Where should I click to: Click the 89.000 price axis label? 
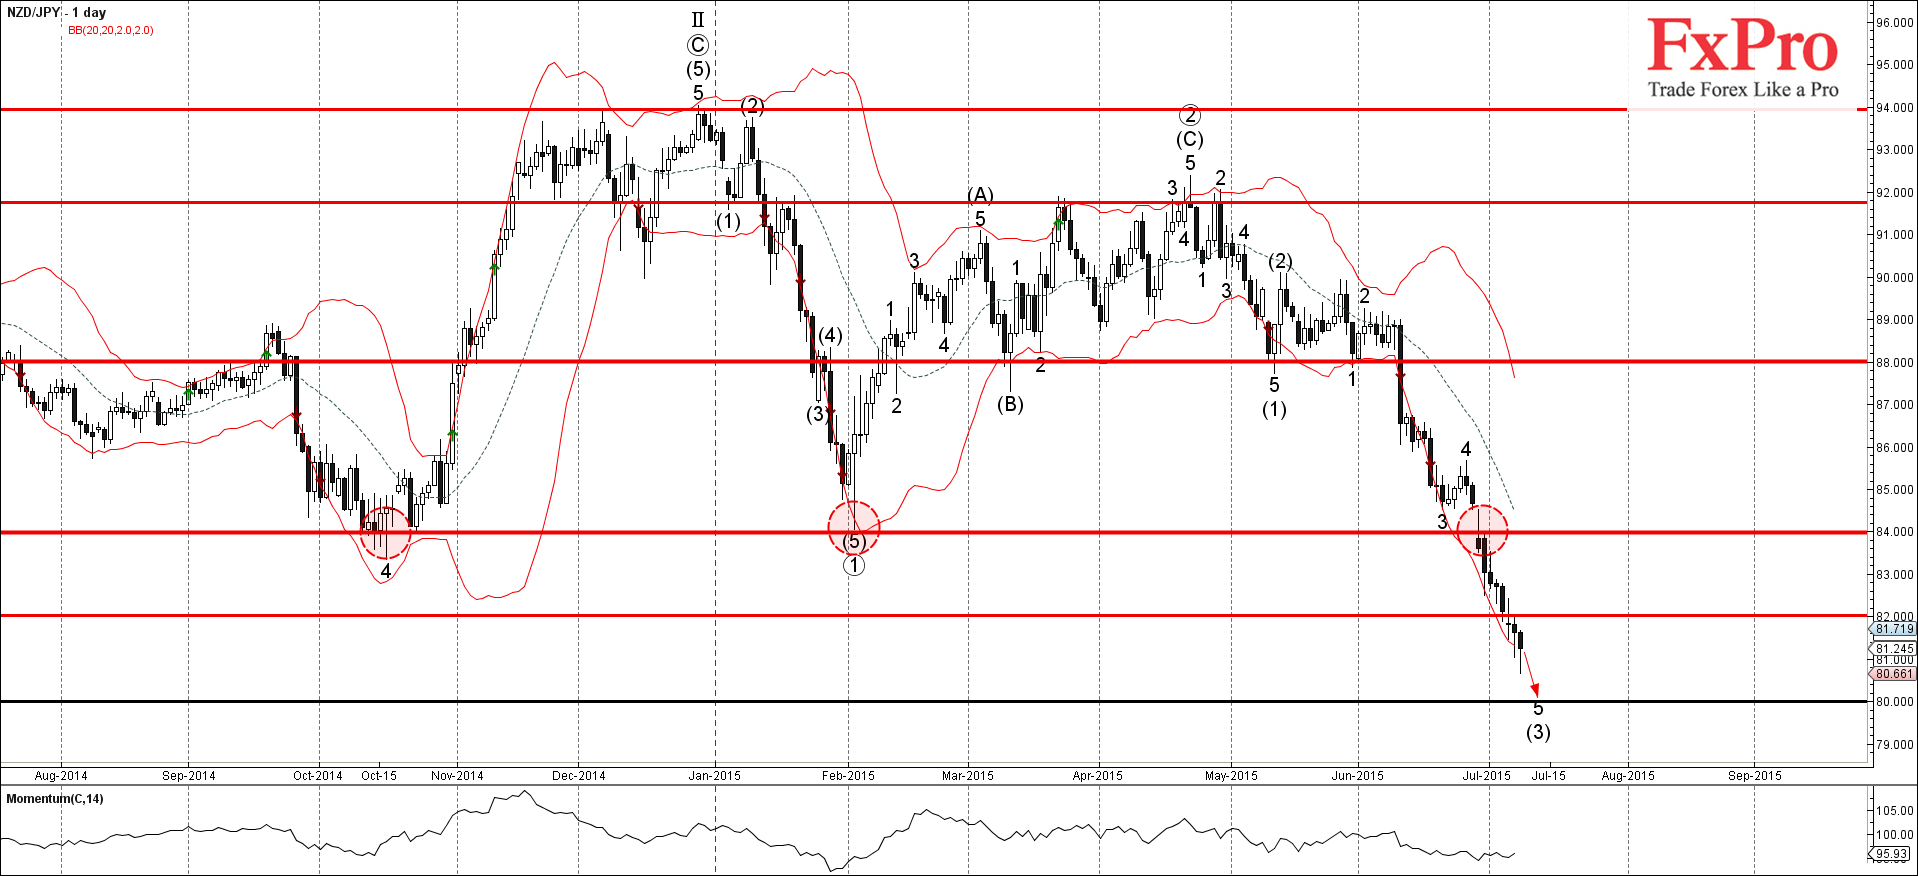1895,320
